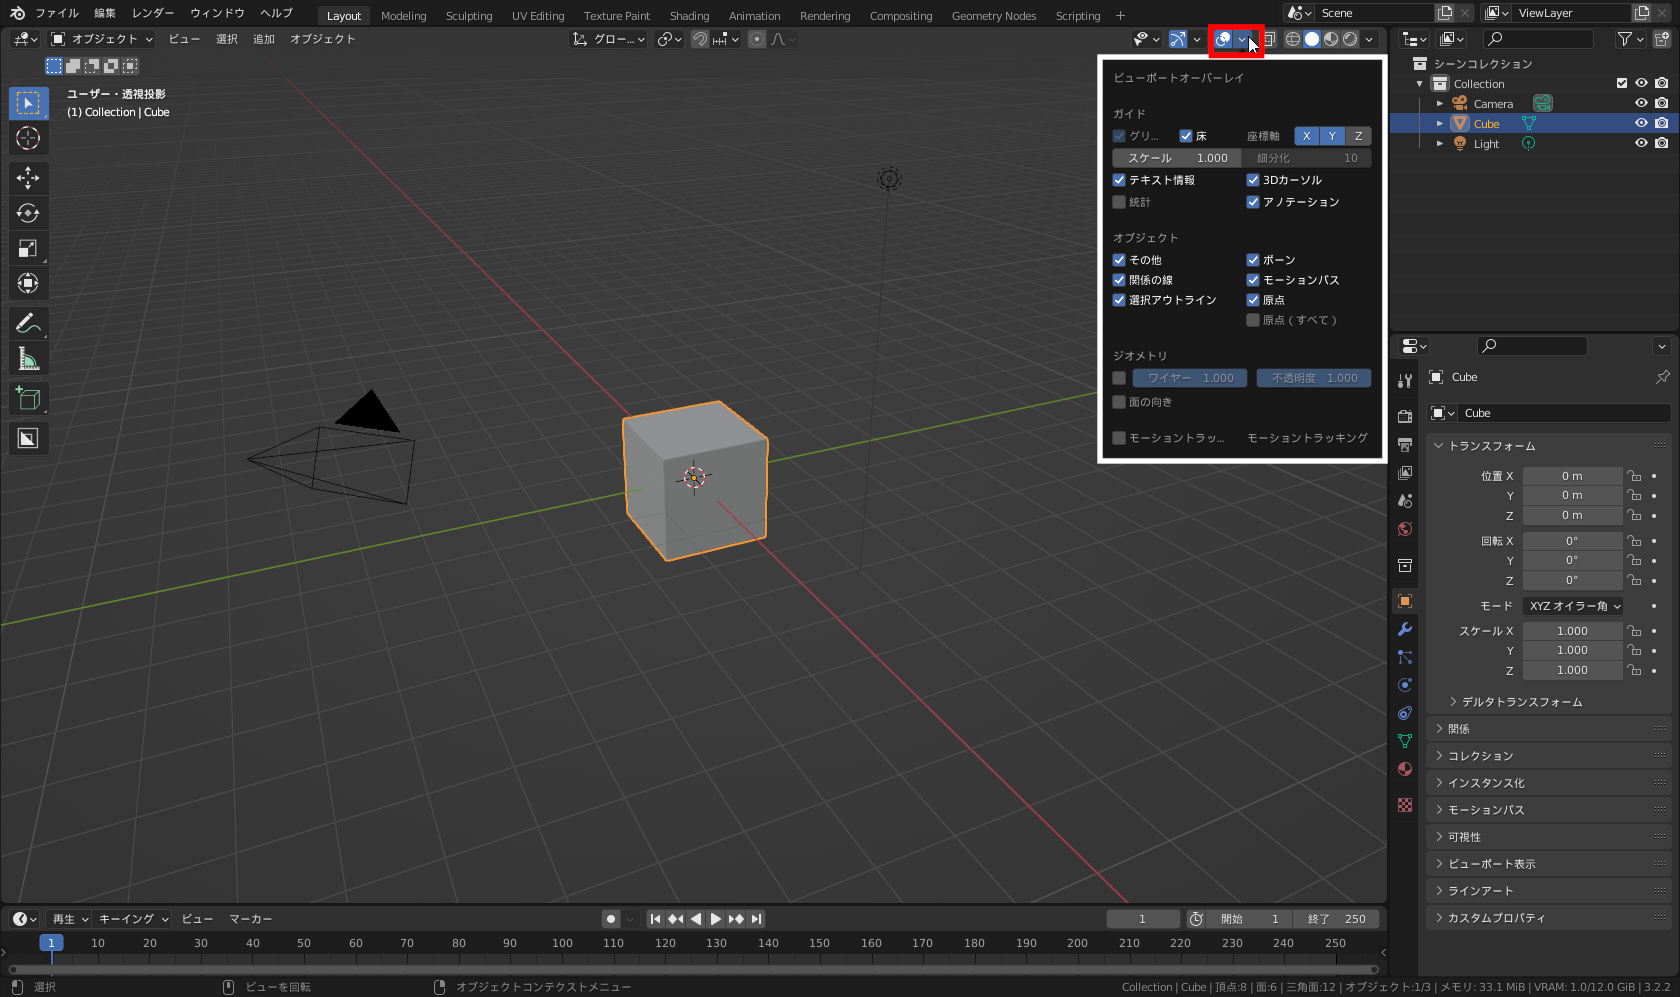The image size is (1680, 997).
Task: Toggle the auto keying record button
Action: click(x=611, y=919)
